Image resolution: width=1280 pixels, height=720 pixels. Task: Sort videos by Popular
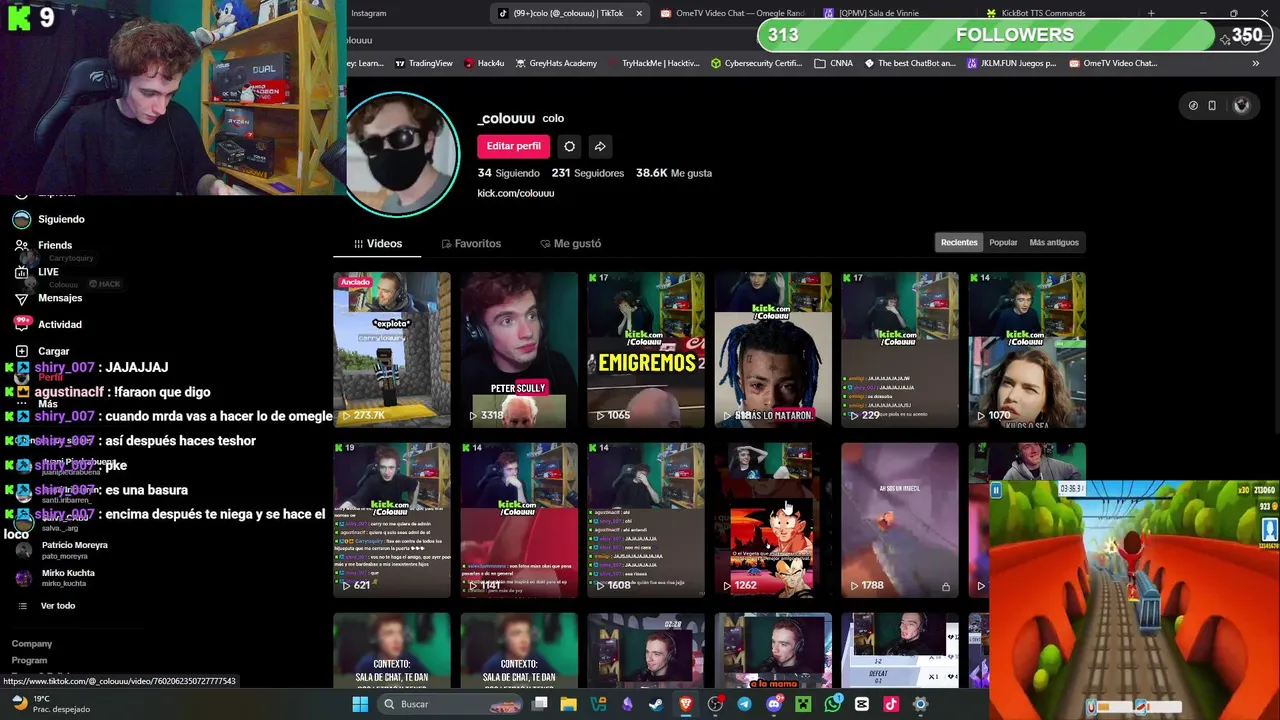tap(1003, 242)
